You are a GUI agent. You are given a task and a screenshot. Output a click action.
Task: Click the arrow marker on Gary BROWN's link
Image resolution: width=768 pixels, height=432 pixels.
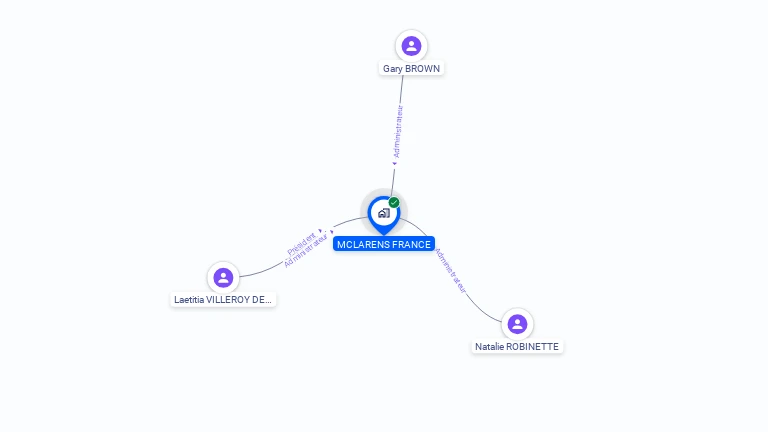(x=394, y=164)
